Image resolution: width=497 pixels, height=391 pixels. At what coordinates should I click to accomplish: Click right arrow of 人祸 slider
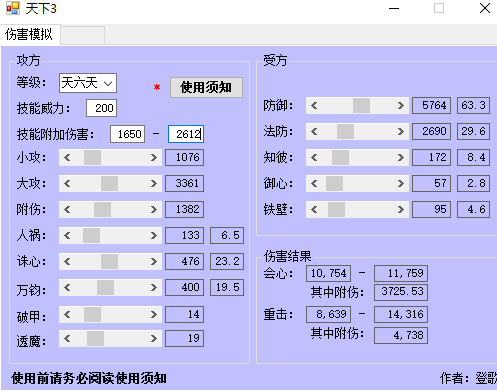coord(154,235)
